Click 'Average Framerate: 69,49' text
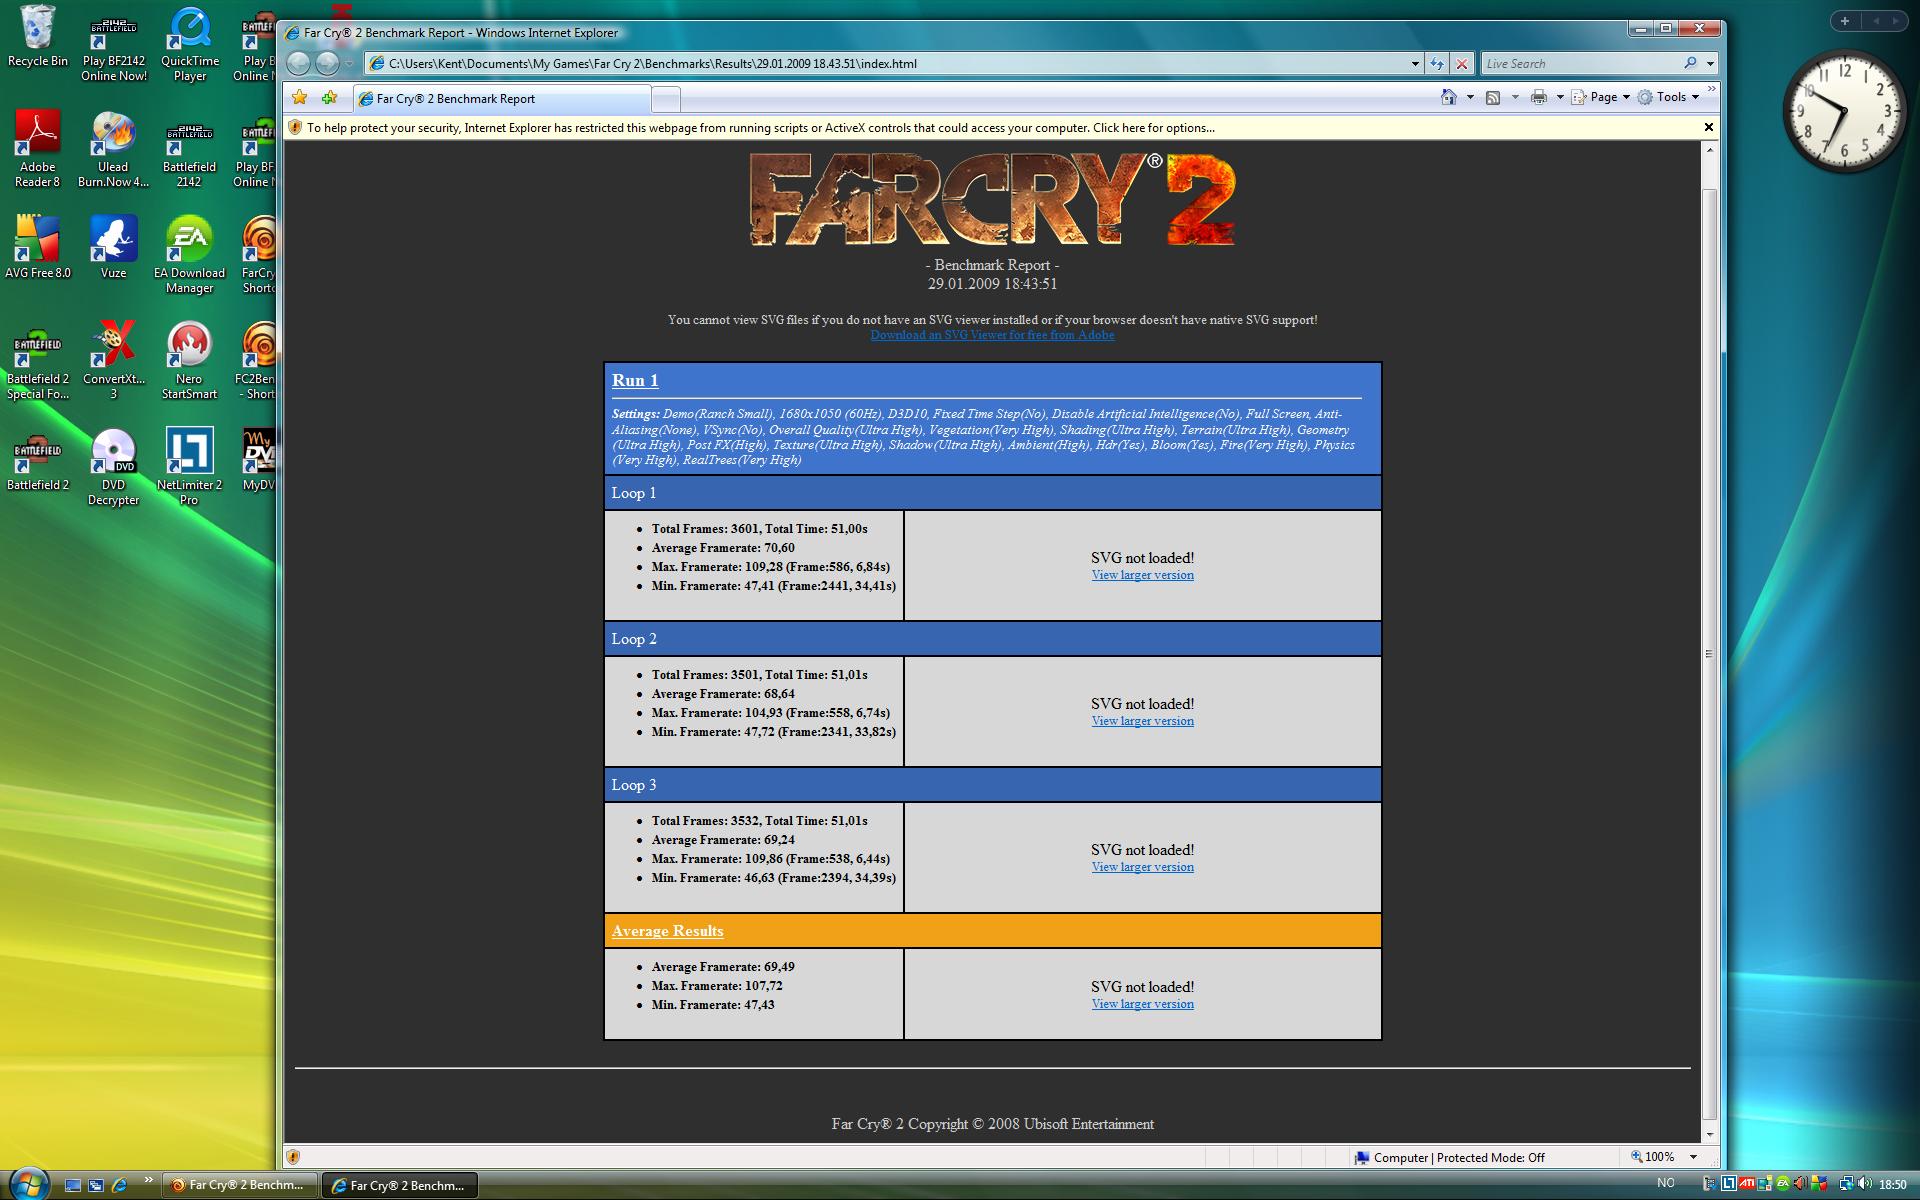 [723, 967]
